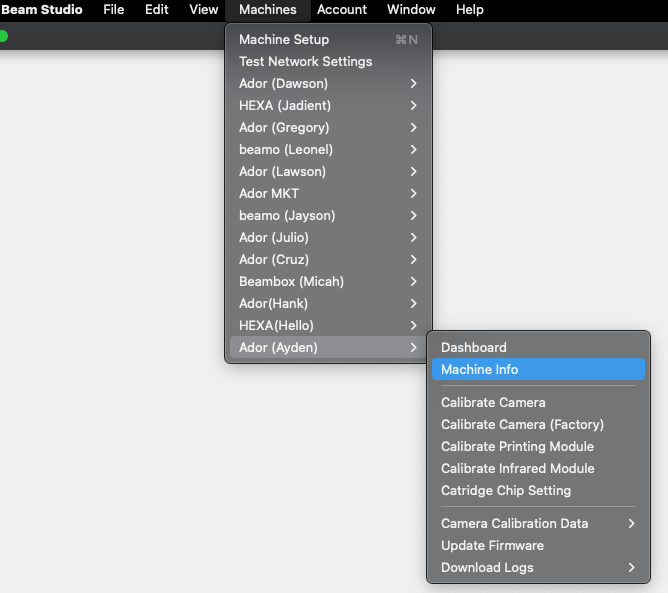The image size is (668, 593).
Task: Open Dashboard for Ador (Ayden)
Action: pos(538,348)
